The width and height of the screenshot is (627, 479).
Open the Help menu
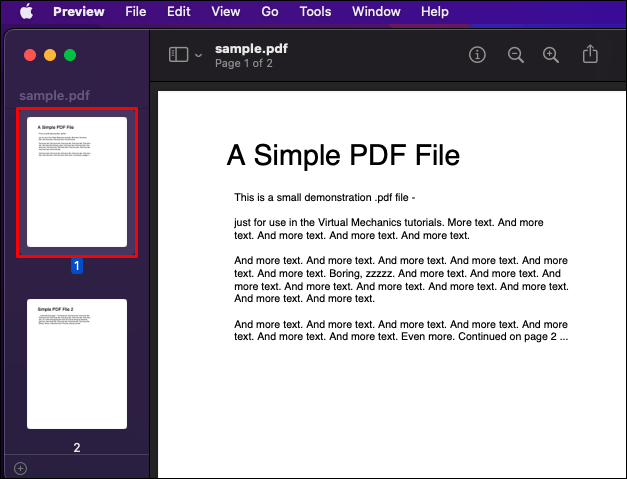tap(435, 12)
